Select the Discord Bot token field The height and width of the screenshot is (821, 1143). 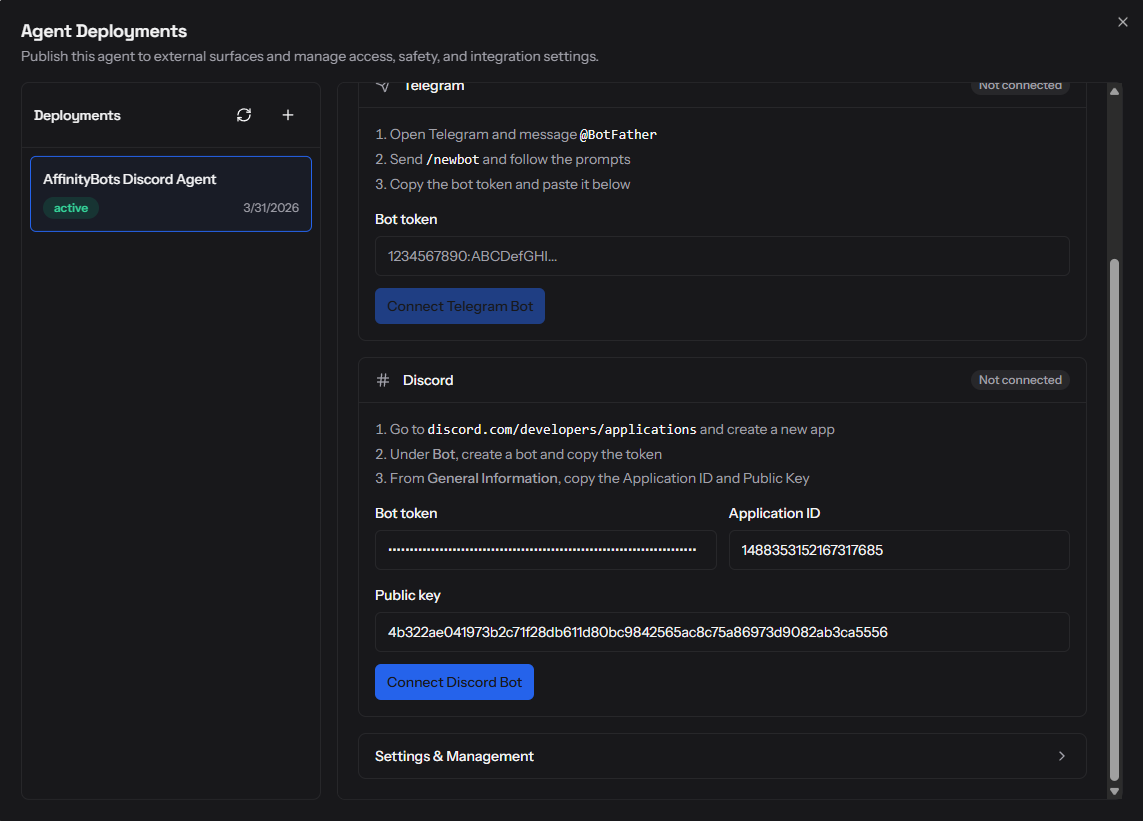[545, 550]
